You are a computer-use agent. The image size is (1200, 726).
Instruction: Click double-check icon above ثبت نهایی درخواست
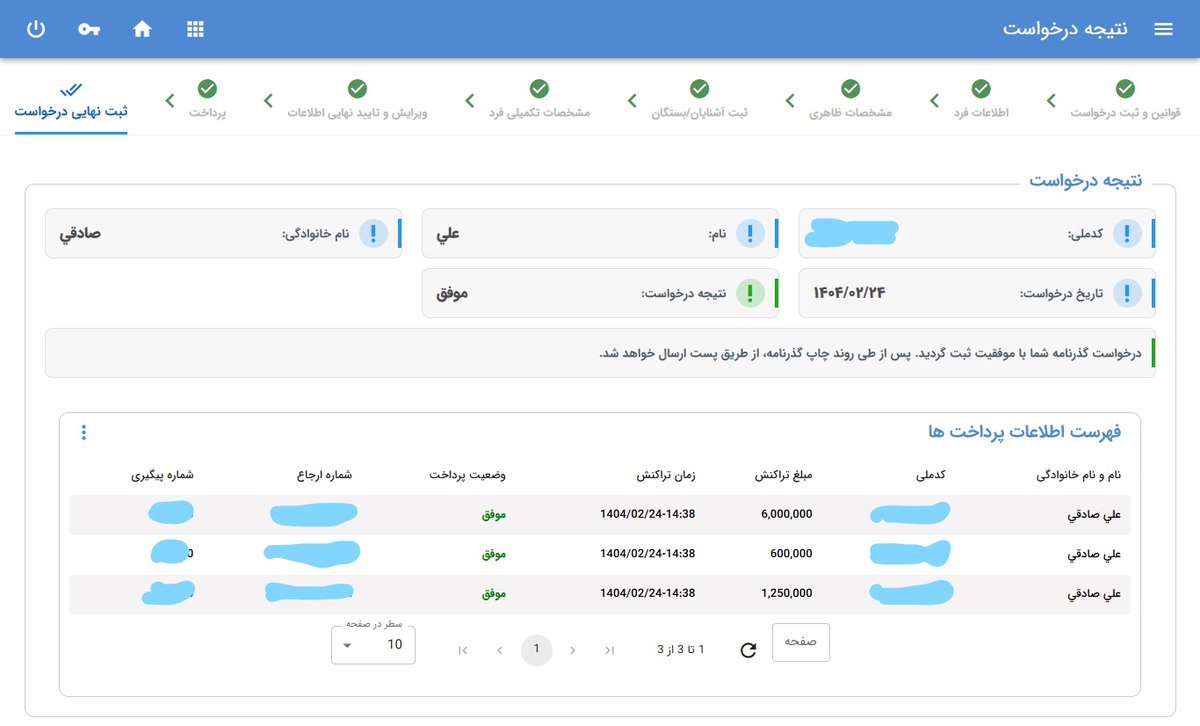click(x=71, y=89)
